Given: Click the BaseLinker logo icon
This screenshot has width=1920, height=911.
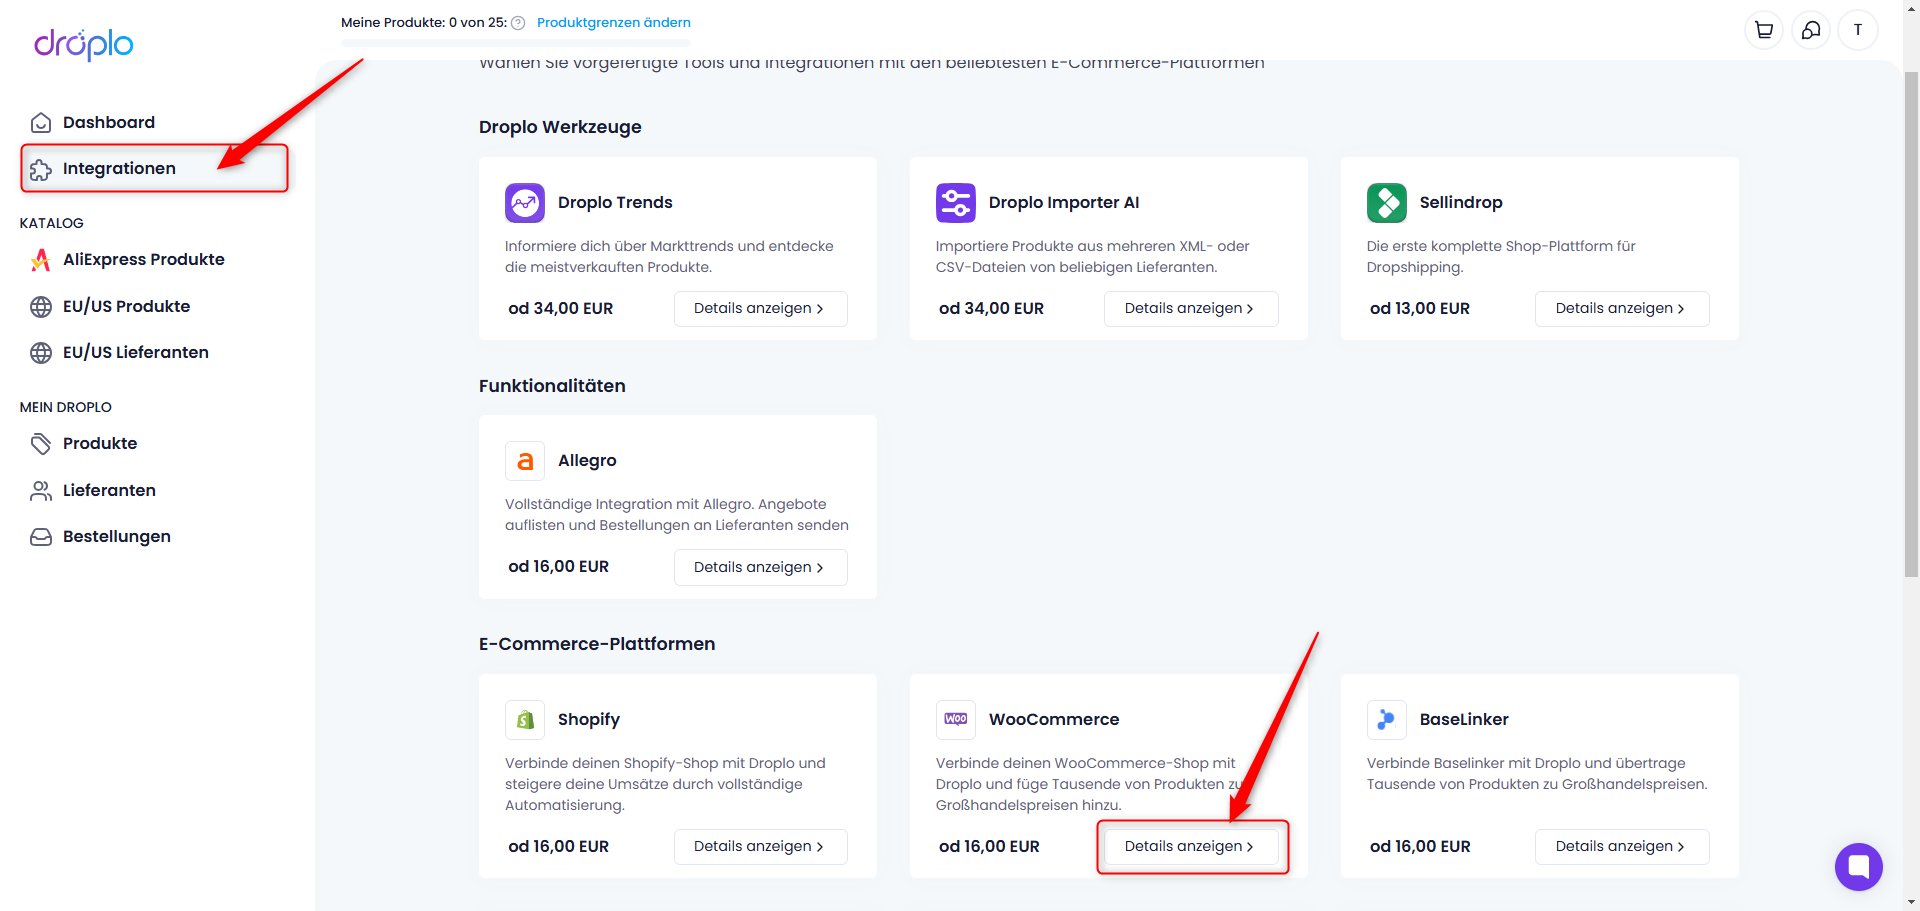Looking at the screenshot, I should [x=1387, y=720].
